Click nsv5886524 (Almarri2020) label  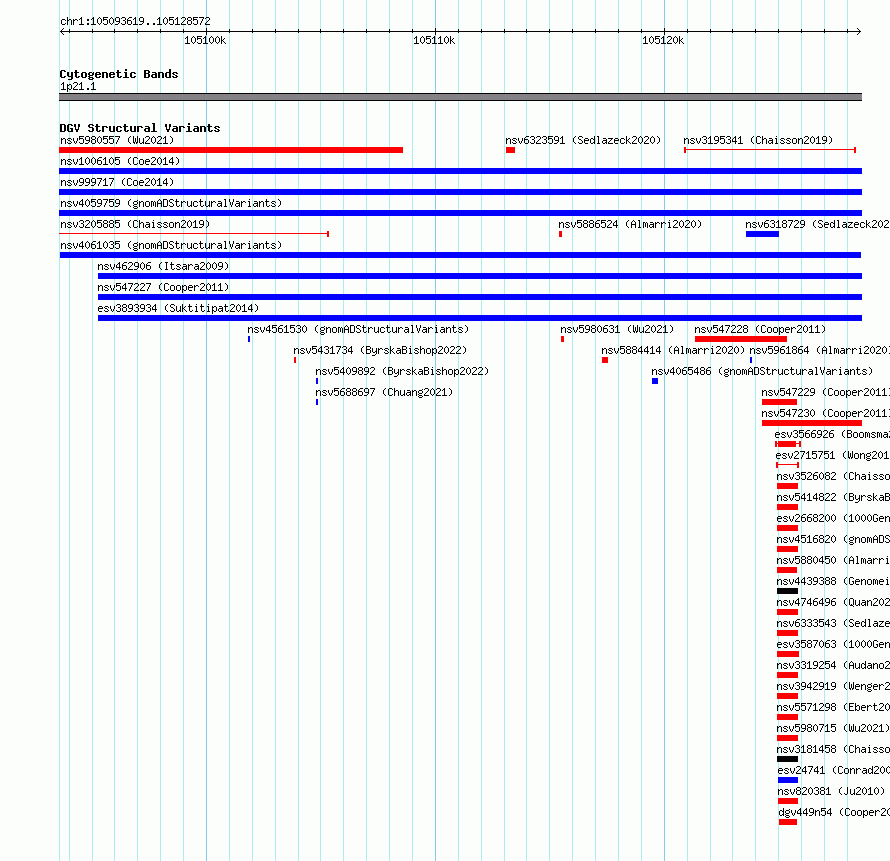pyautogui.click(x=630, y=224)
